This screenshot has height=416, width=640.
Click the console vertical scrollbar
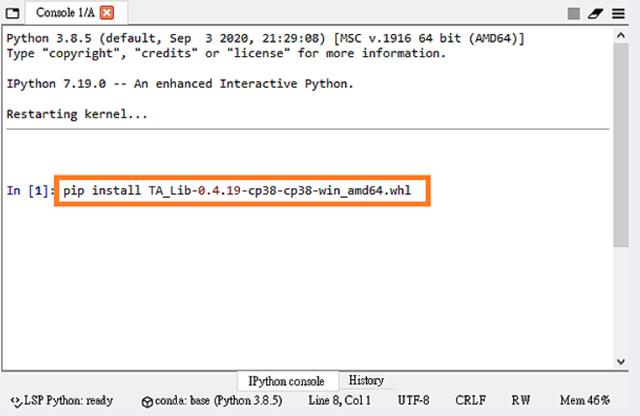coord(620,150)
